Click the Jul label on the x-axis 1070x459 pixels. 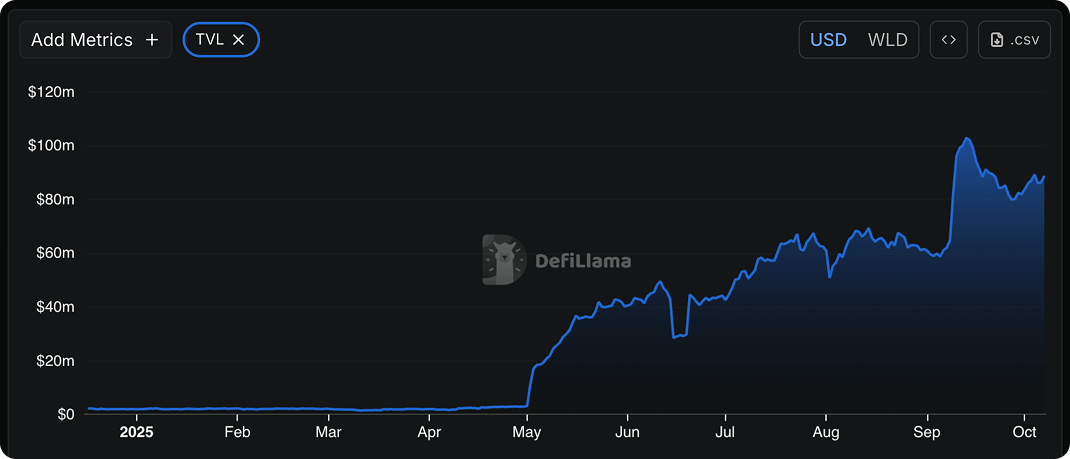(x=726, y=432)
